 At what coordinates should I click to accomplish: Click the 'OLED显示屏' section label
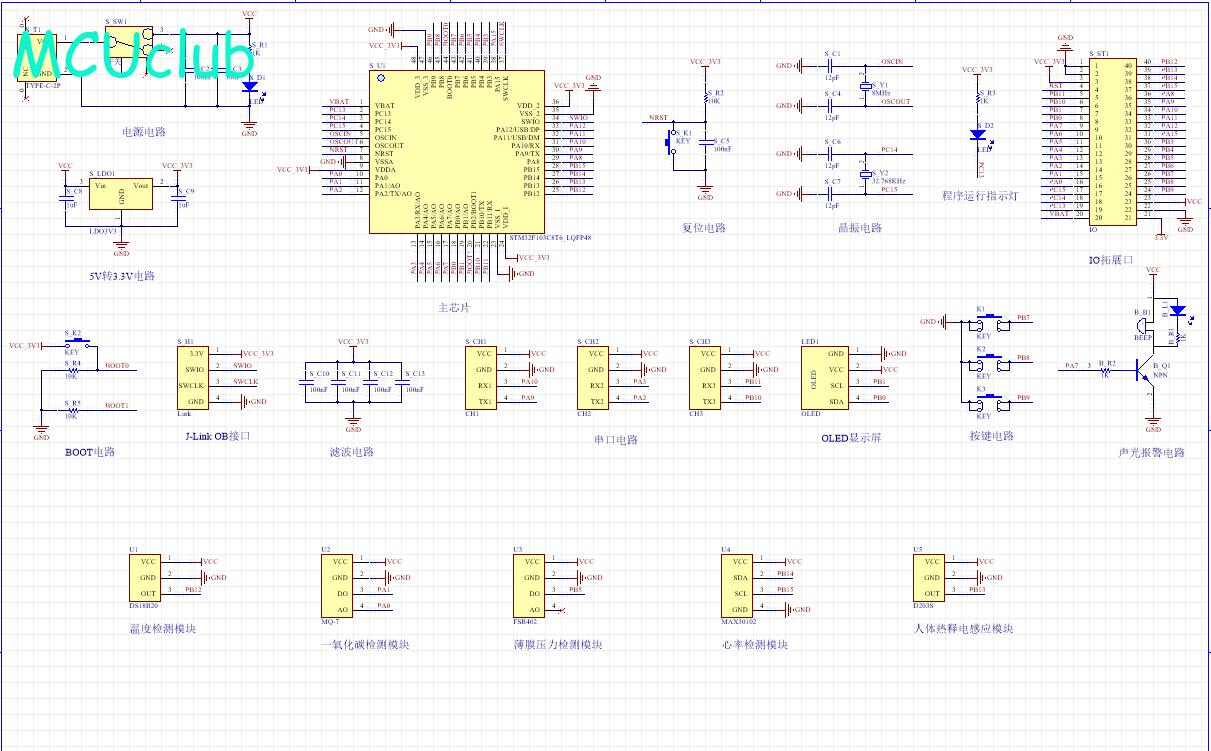point(853,438)
